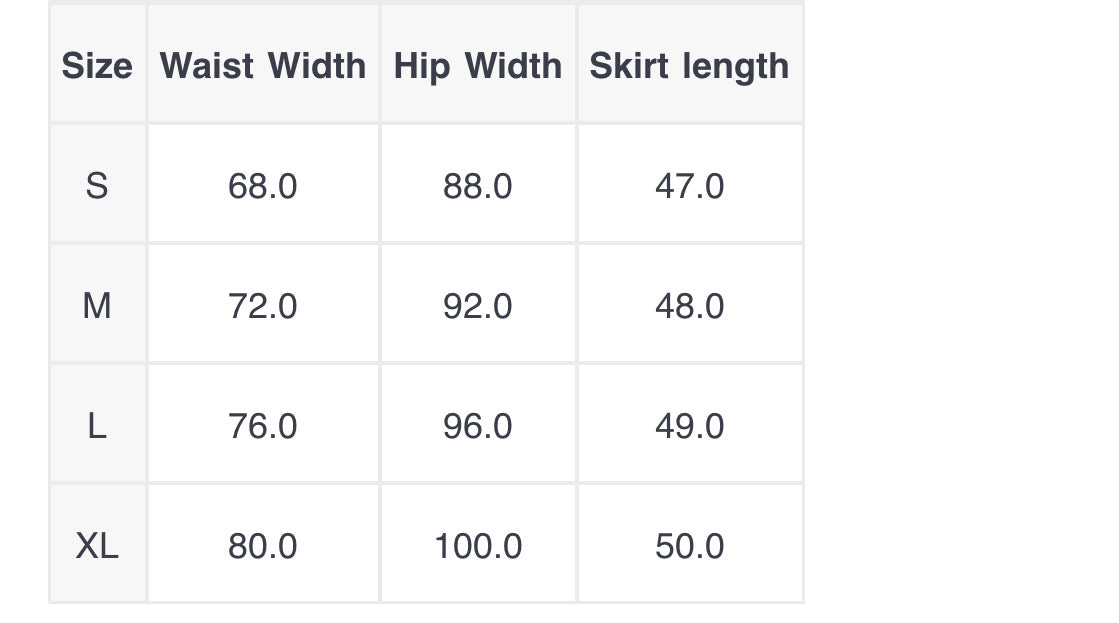This screenshot has height=623, width=1119.
Task: Click the Hip Width column header
Action: click(x=478, y=66)
